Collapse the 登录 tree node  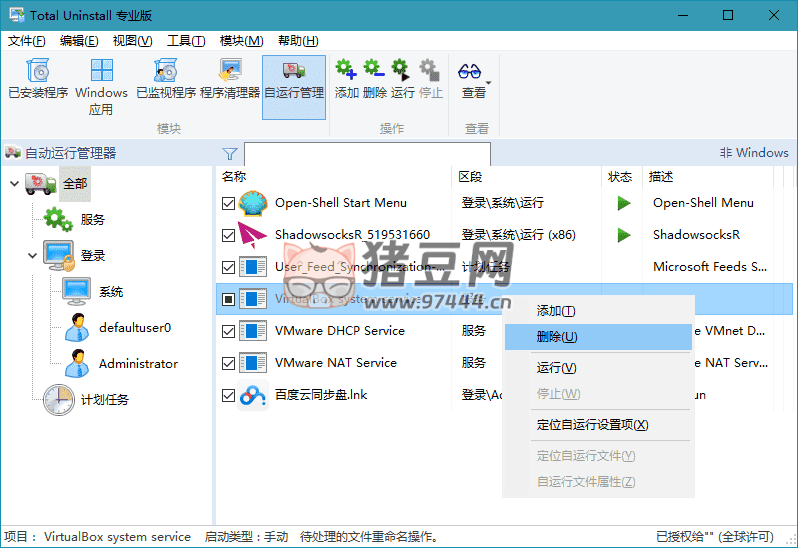tap(33, 255)
